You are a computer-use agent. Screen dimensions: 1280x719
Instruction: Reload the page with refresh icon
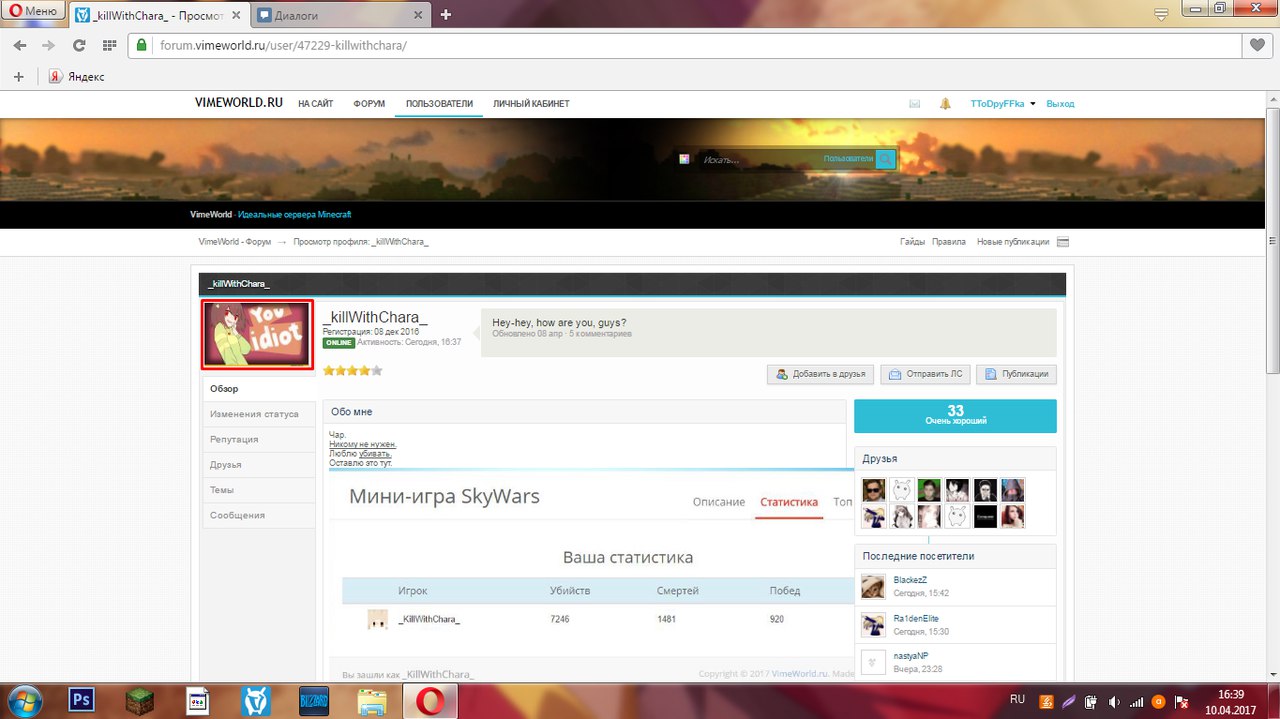coord(79,45)
